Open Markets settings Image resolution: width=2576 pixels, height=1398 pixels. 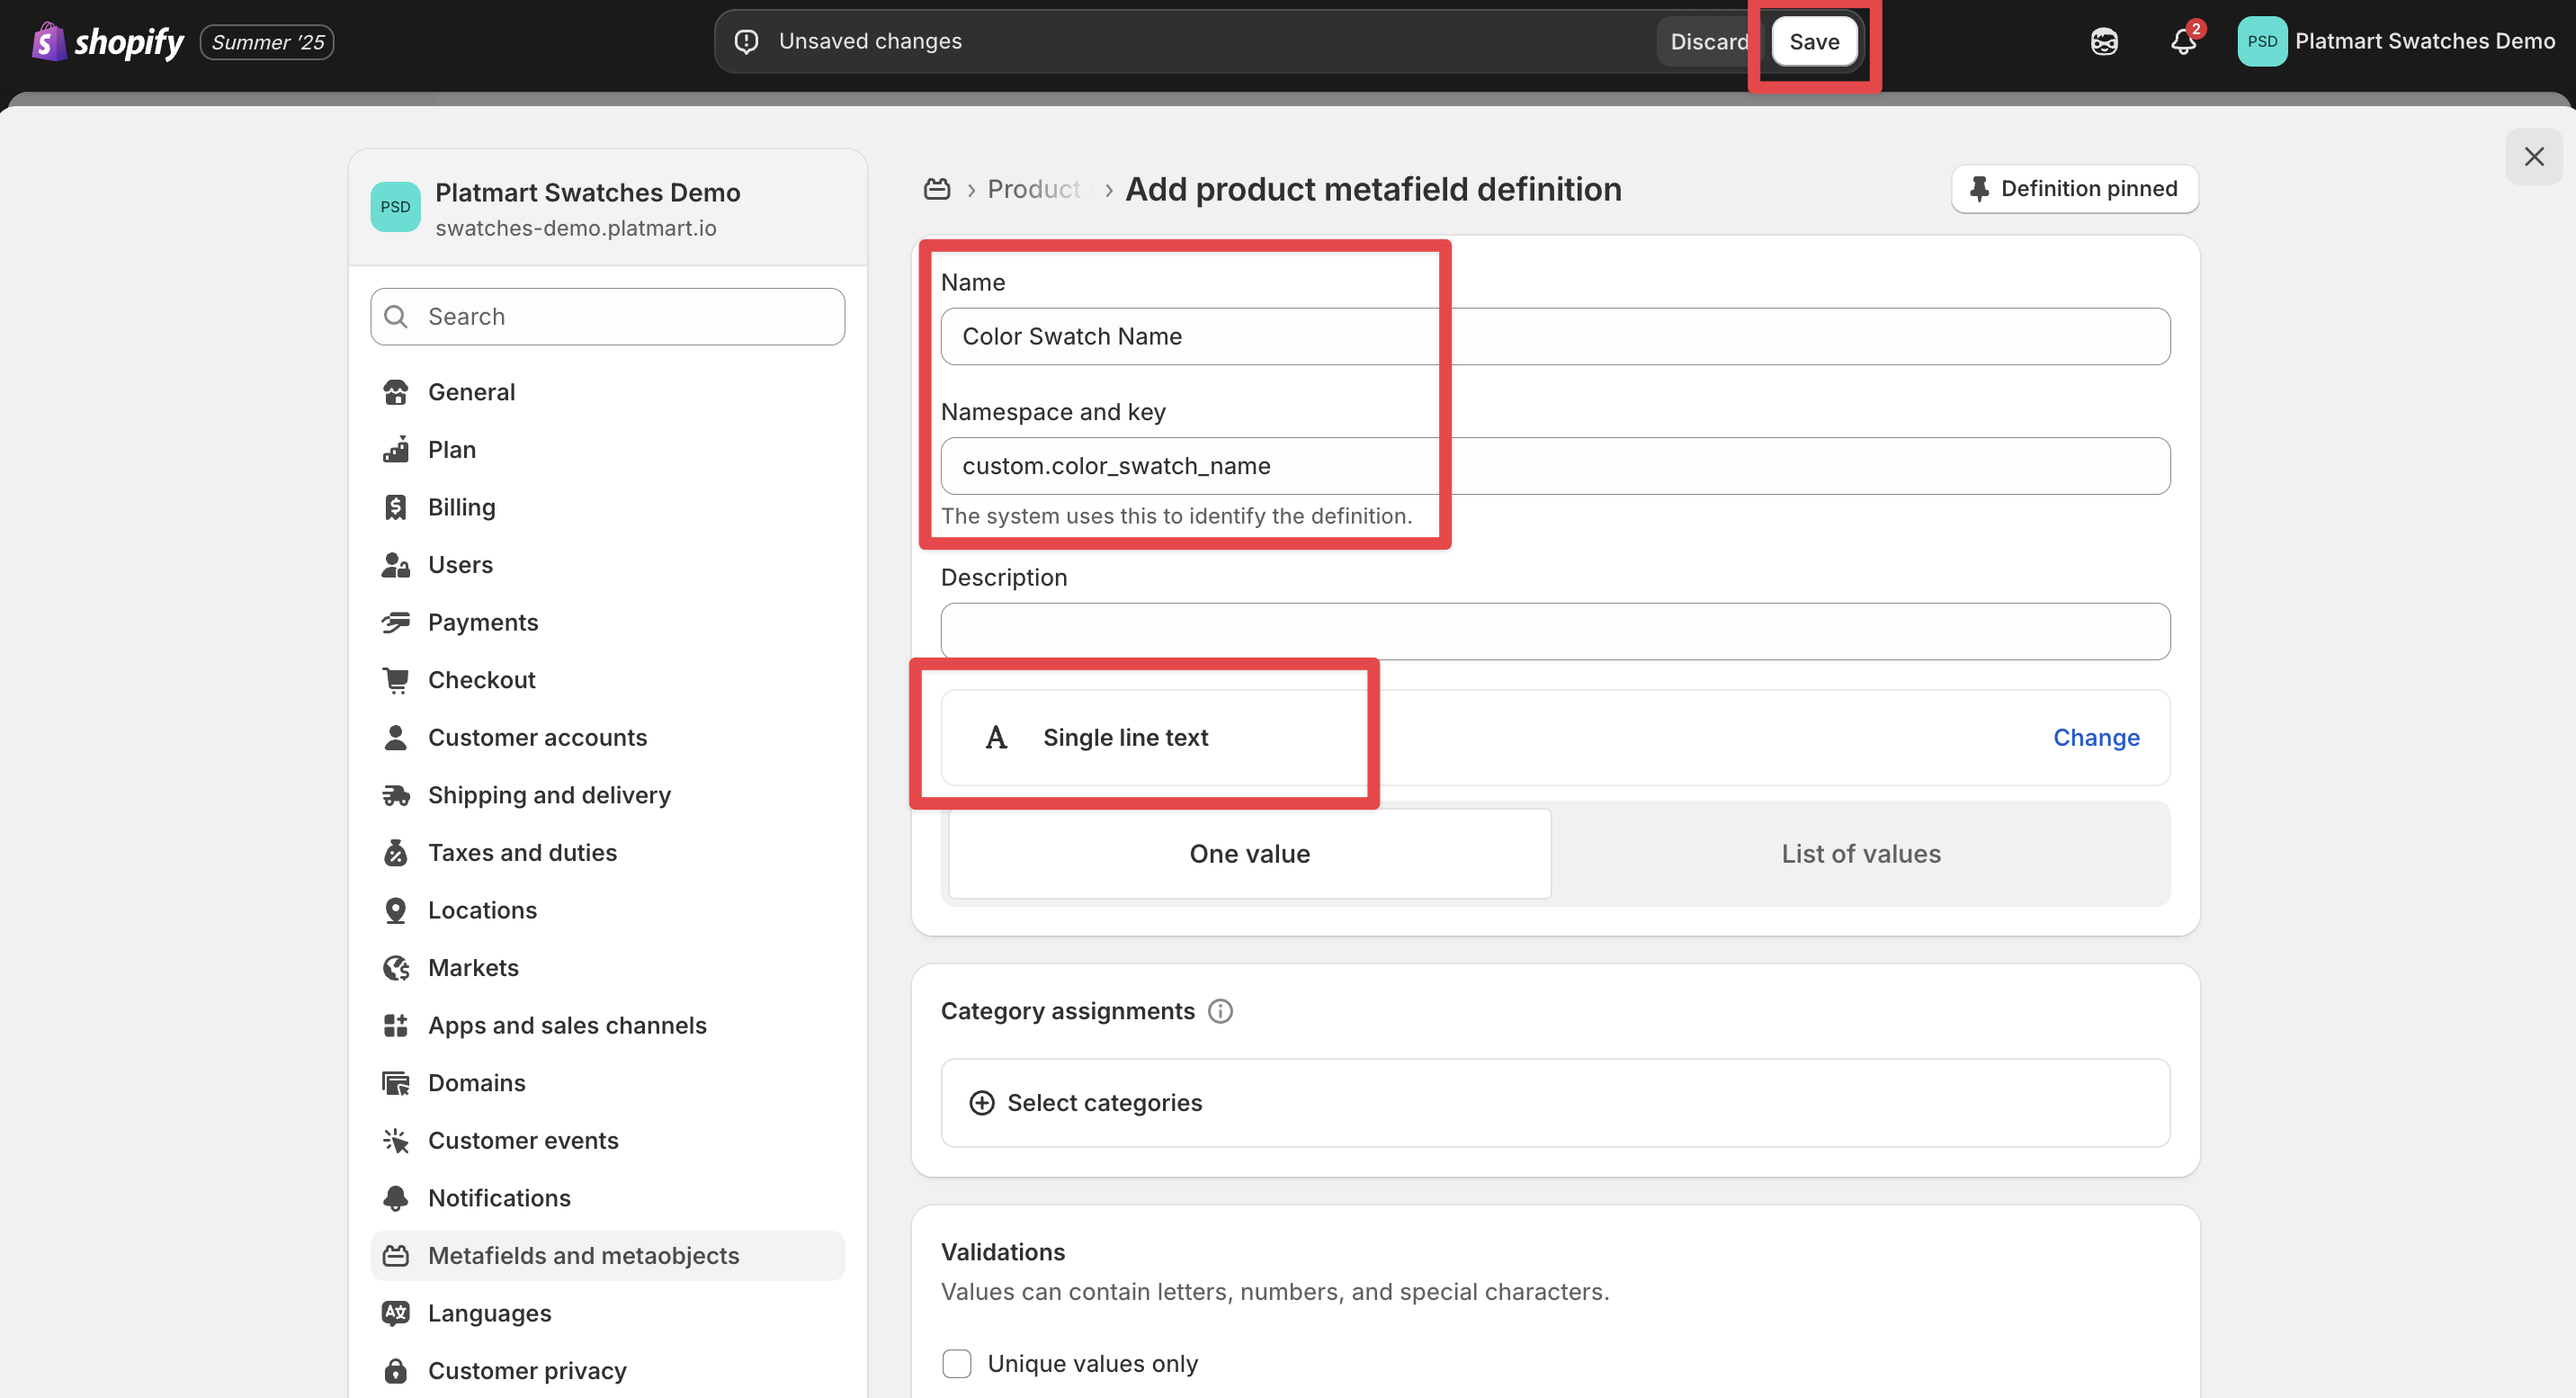(607, 968)
